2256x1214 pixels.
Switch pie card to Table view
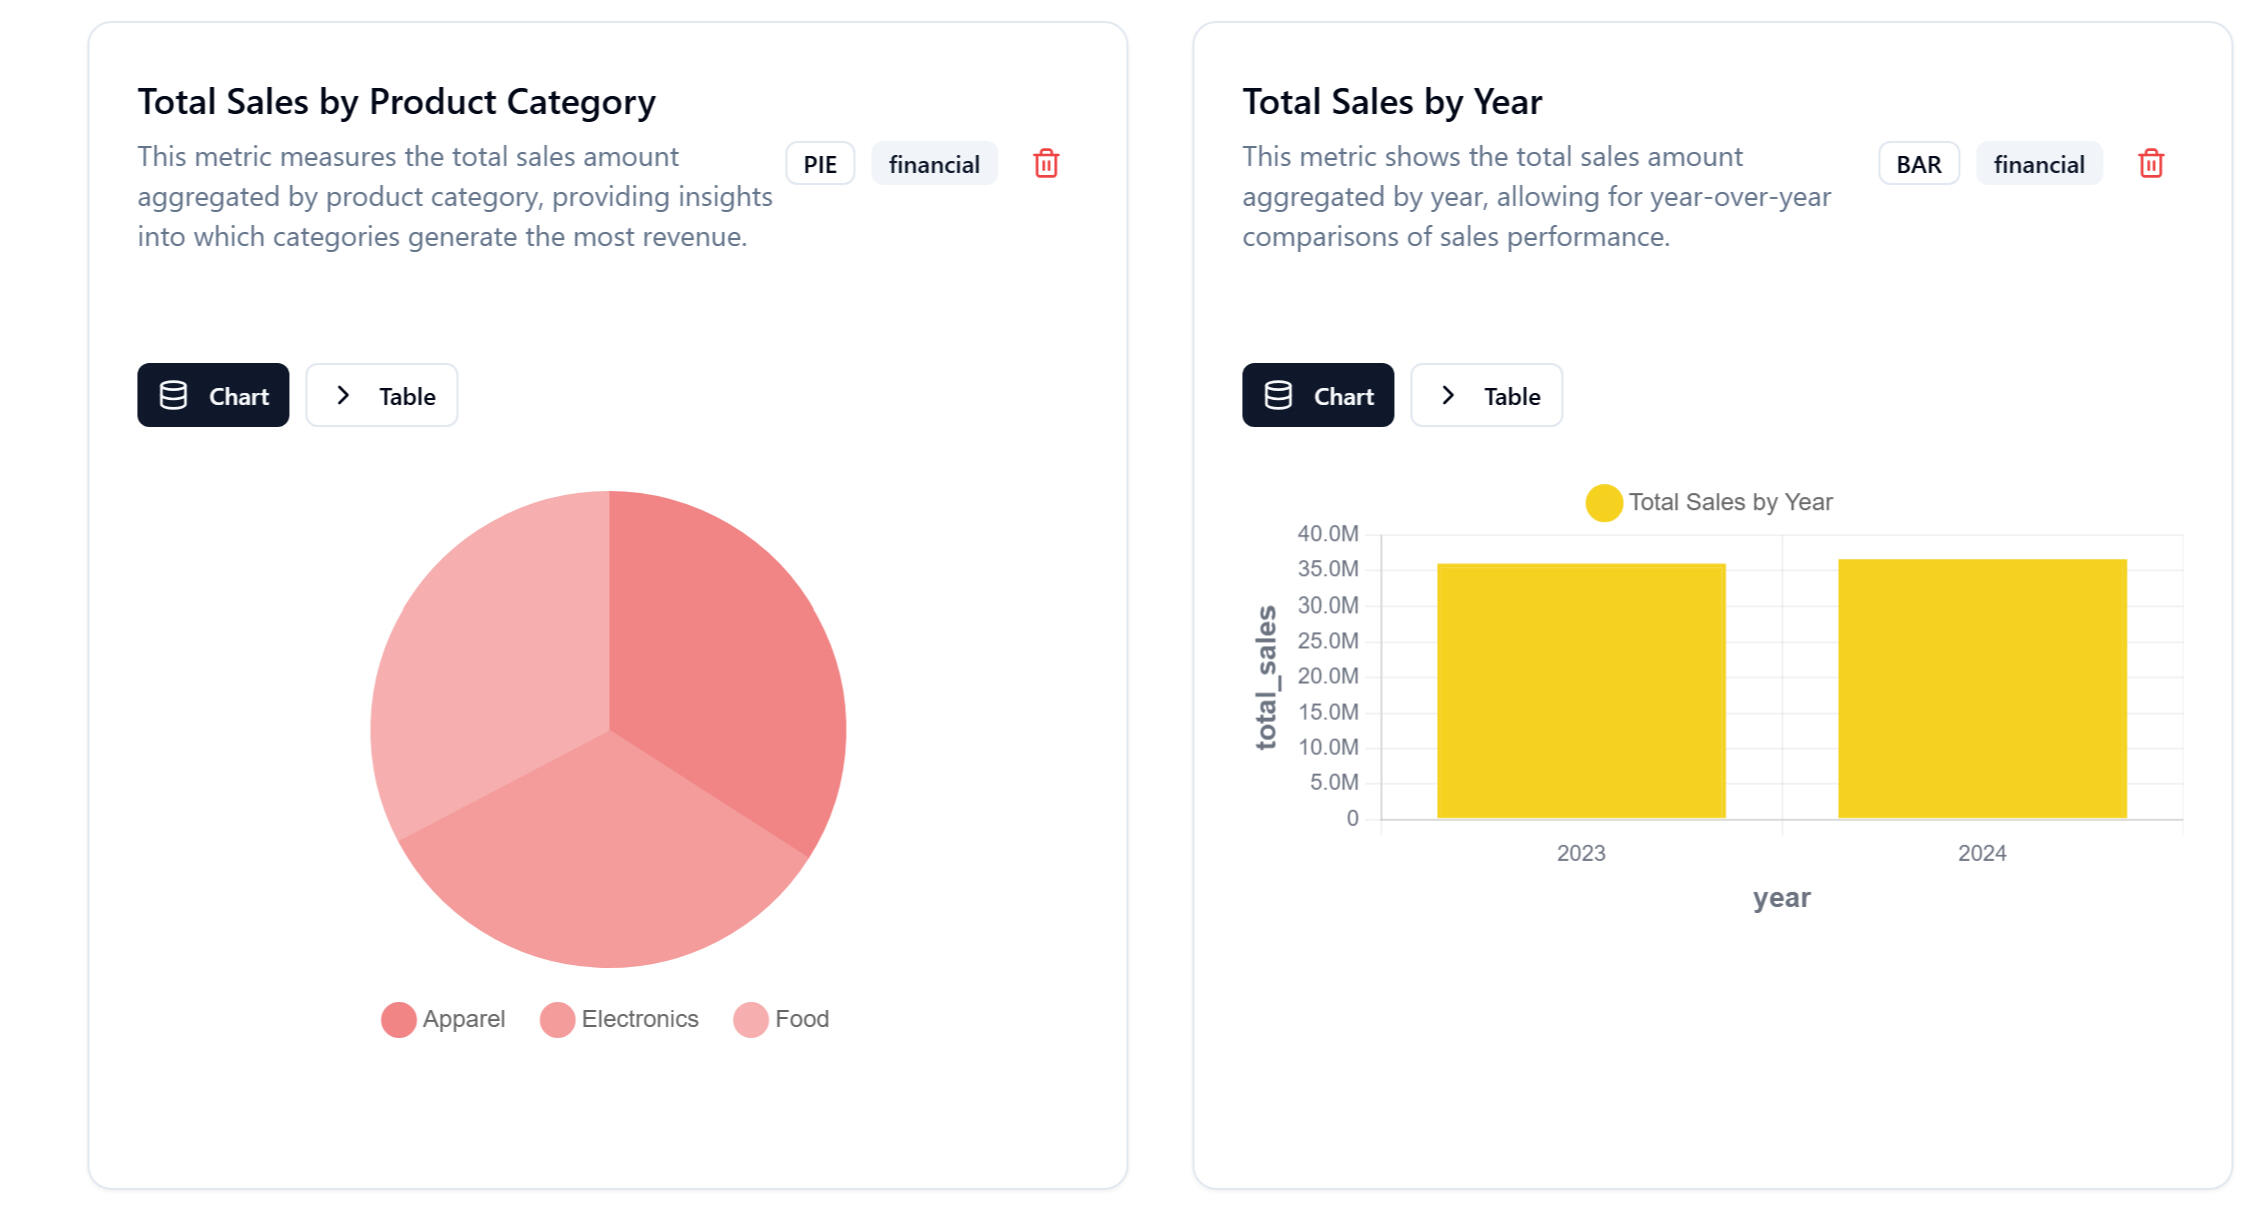(x=382, y=396)
